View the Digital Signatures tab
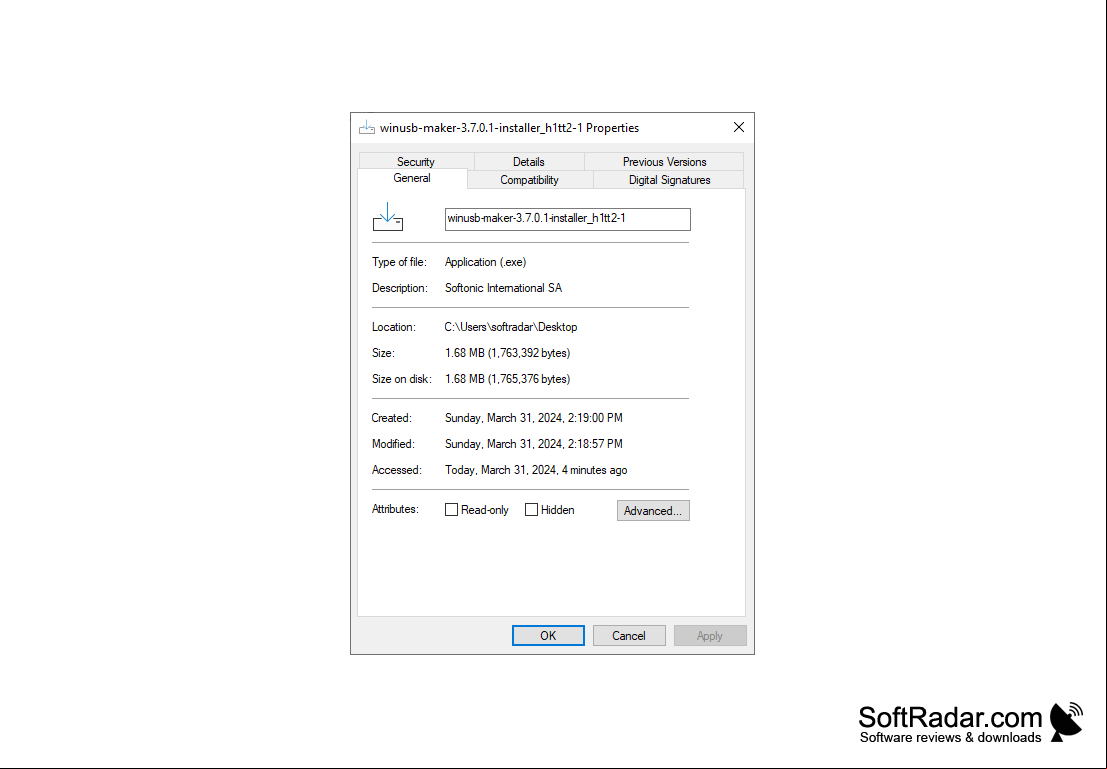 pos(669,180)
